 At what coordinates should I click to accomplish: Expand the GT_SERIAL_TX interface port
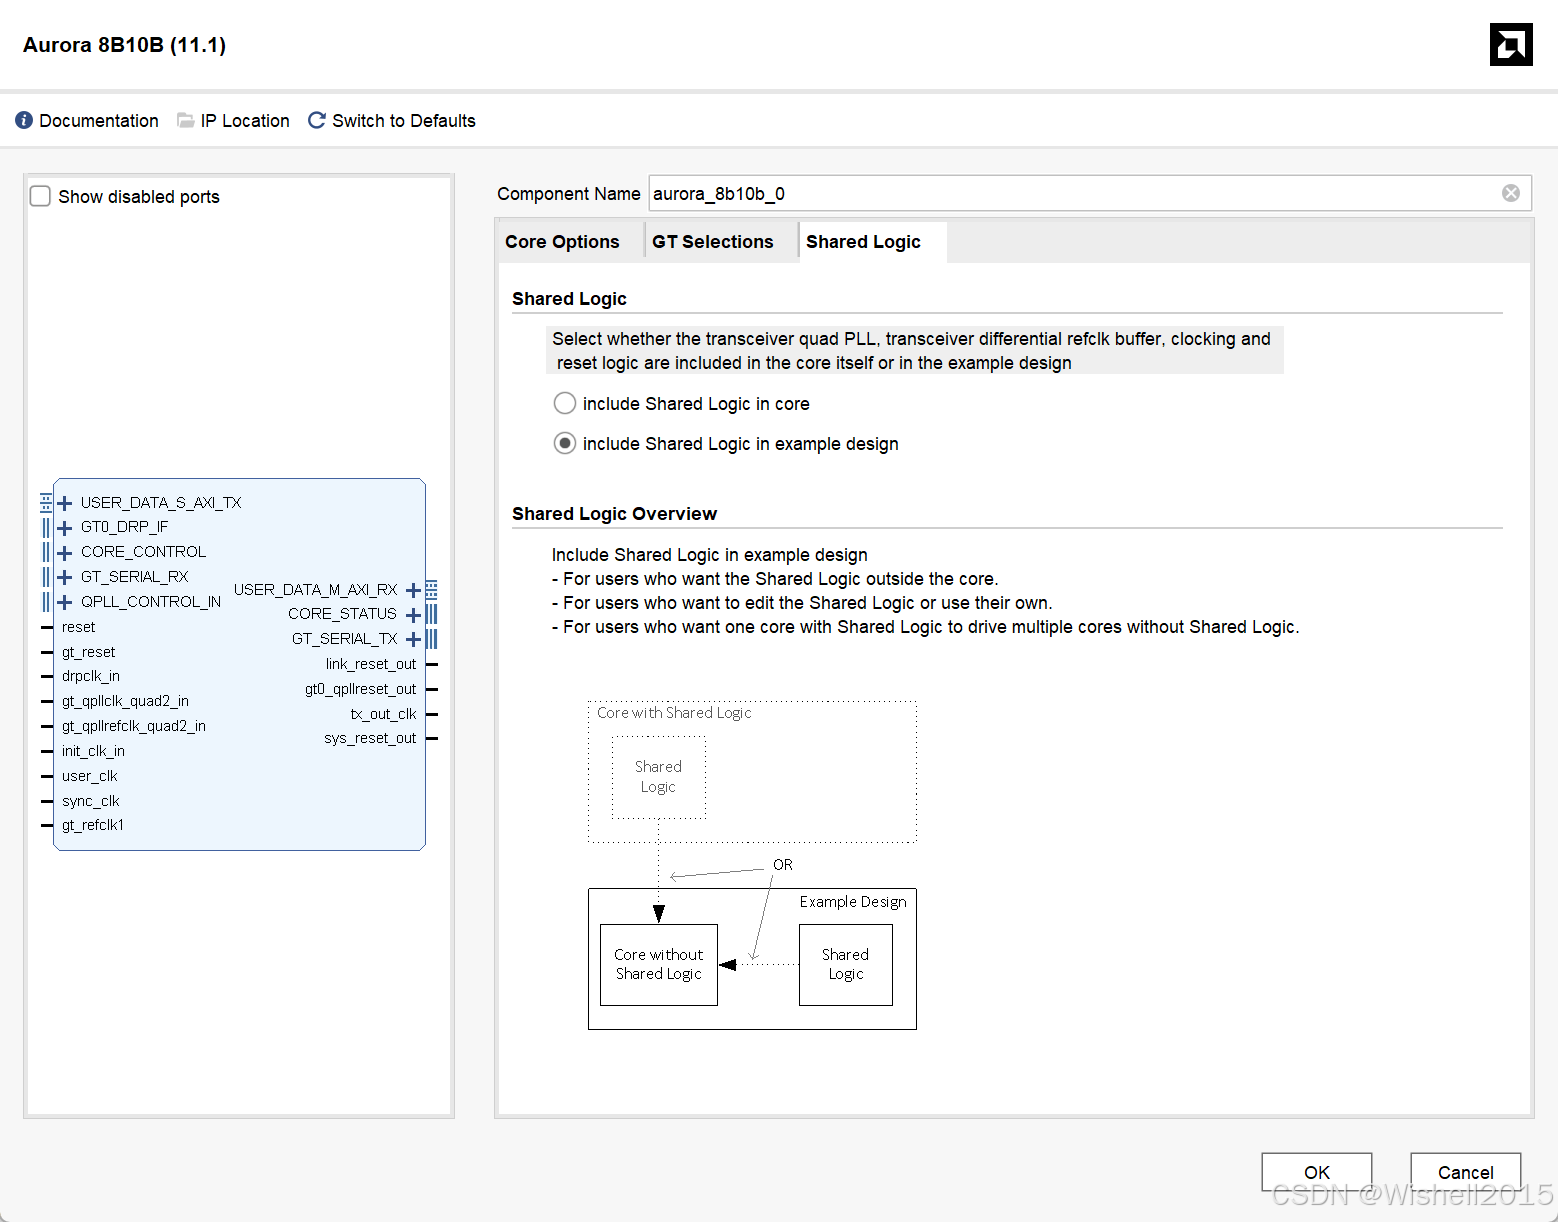tap(413, 639)
